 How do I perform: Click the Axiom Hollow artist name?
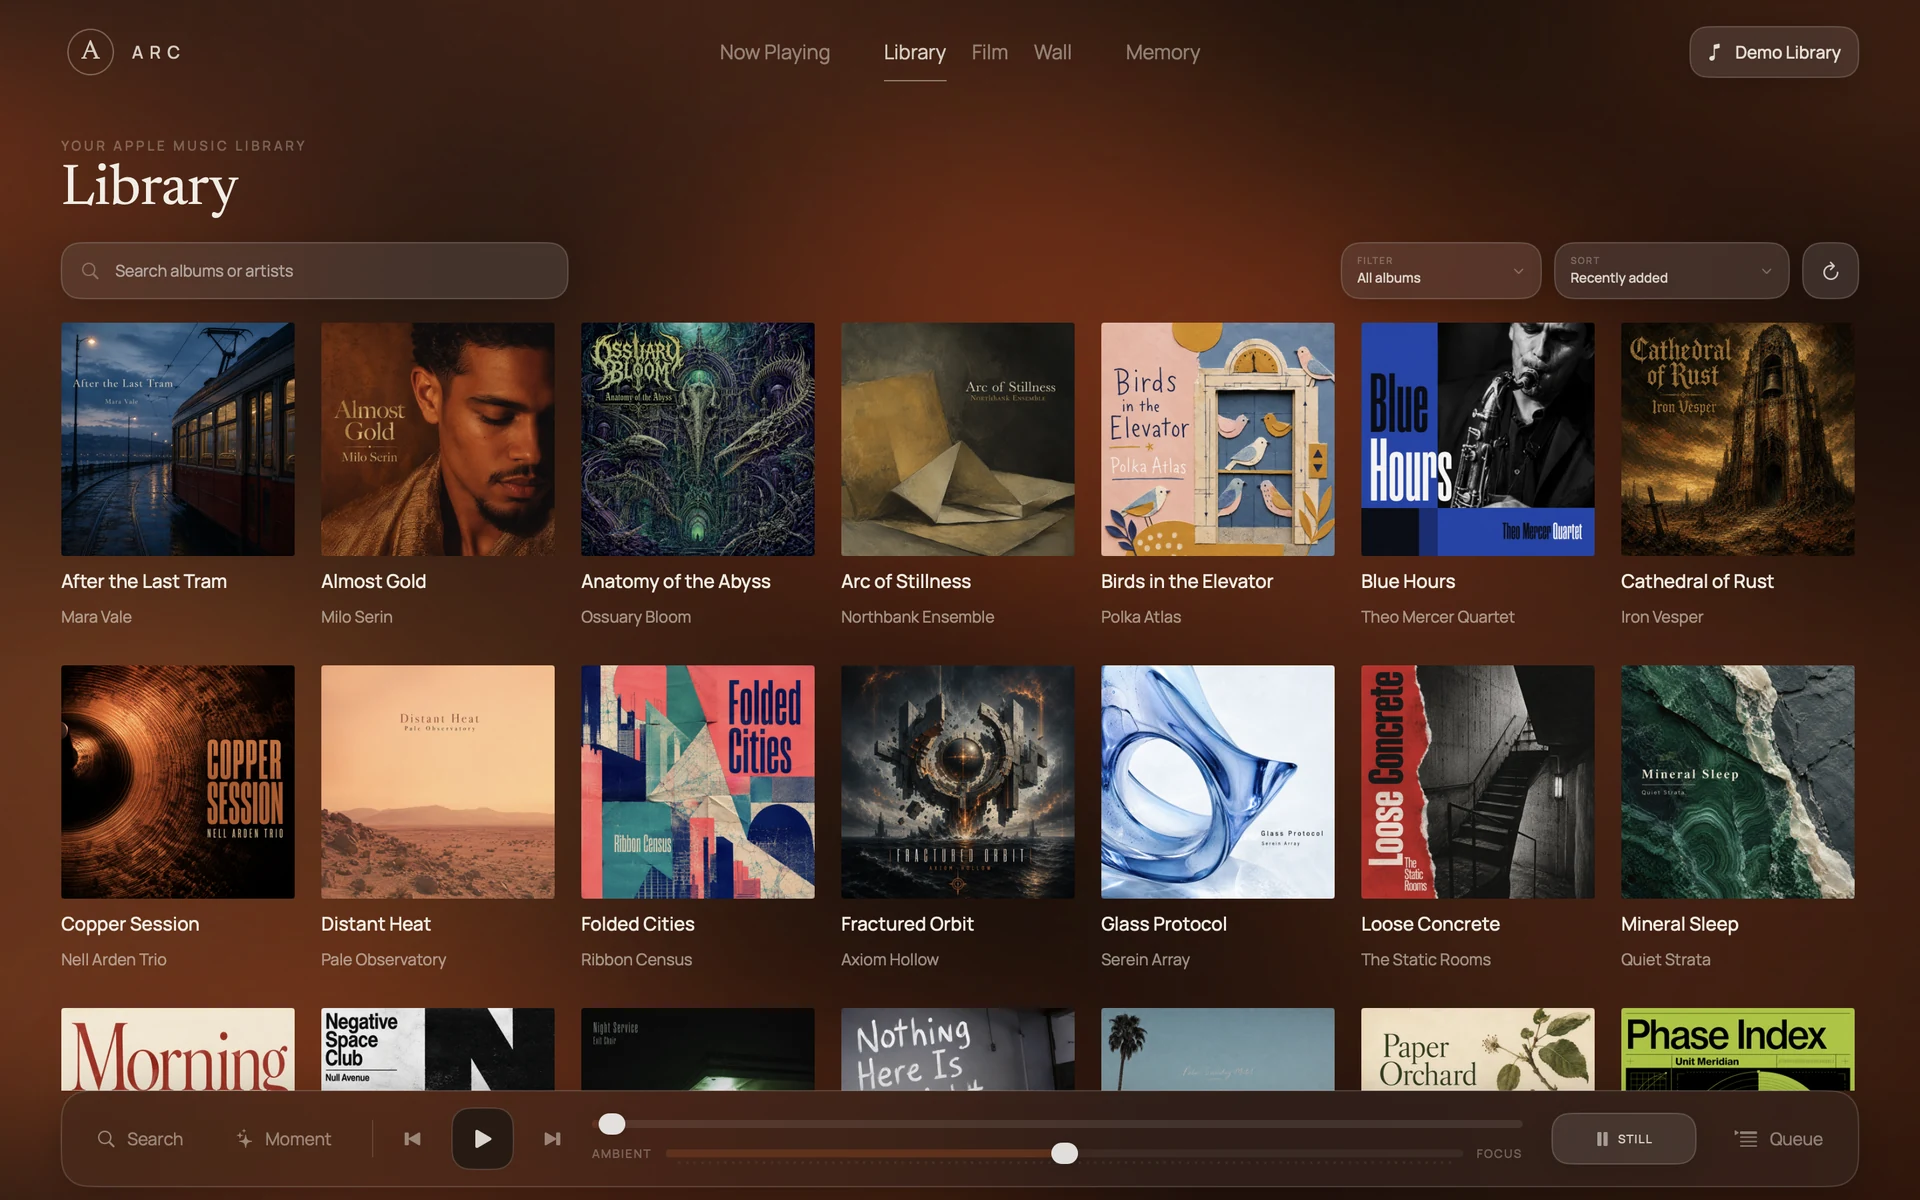[889, 959]
